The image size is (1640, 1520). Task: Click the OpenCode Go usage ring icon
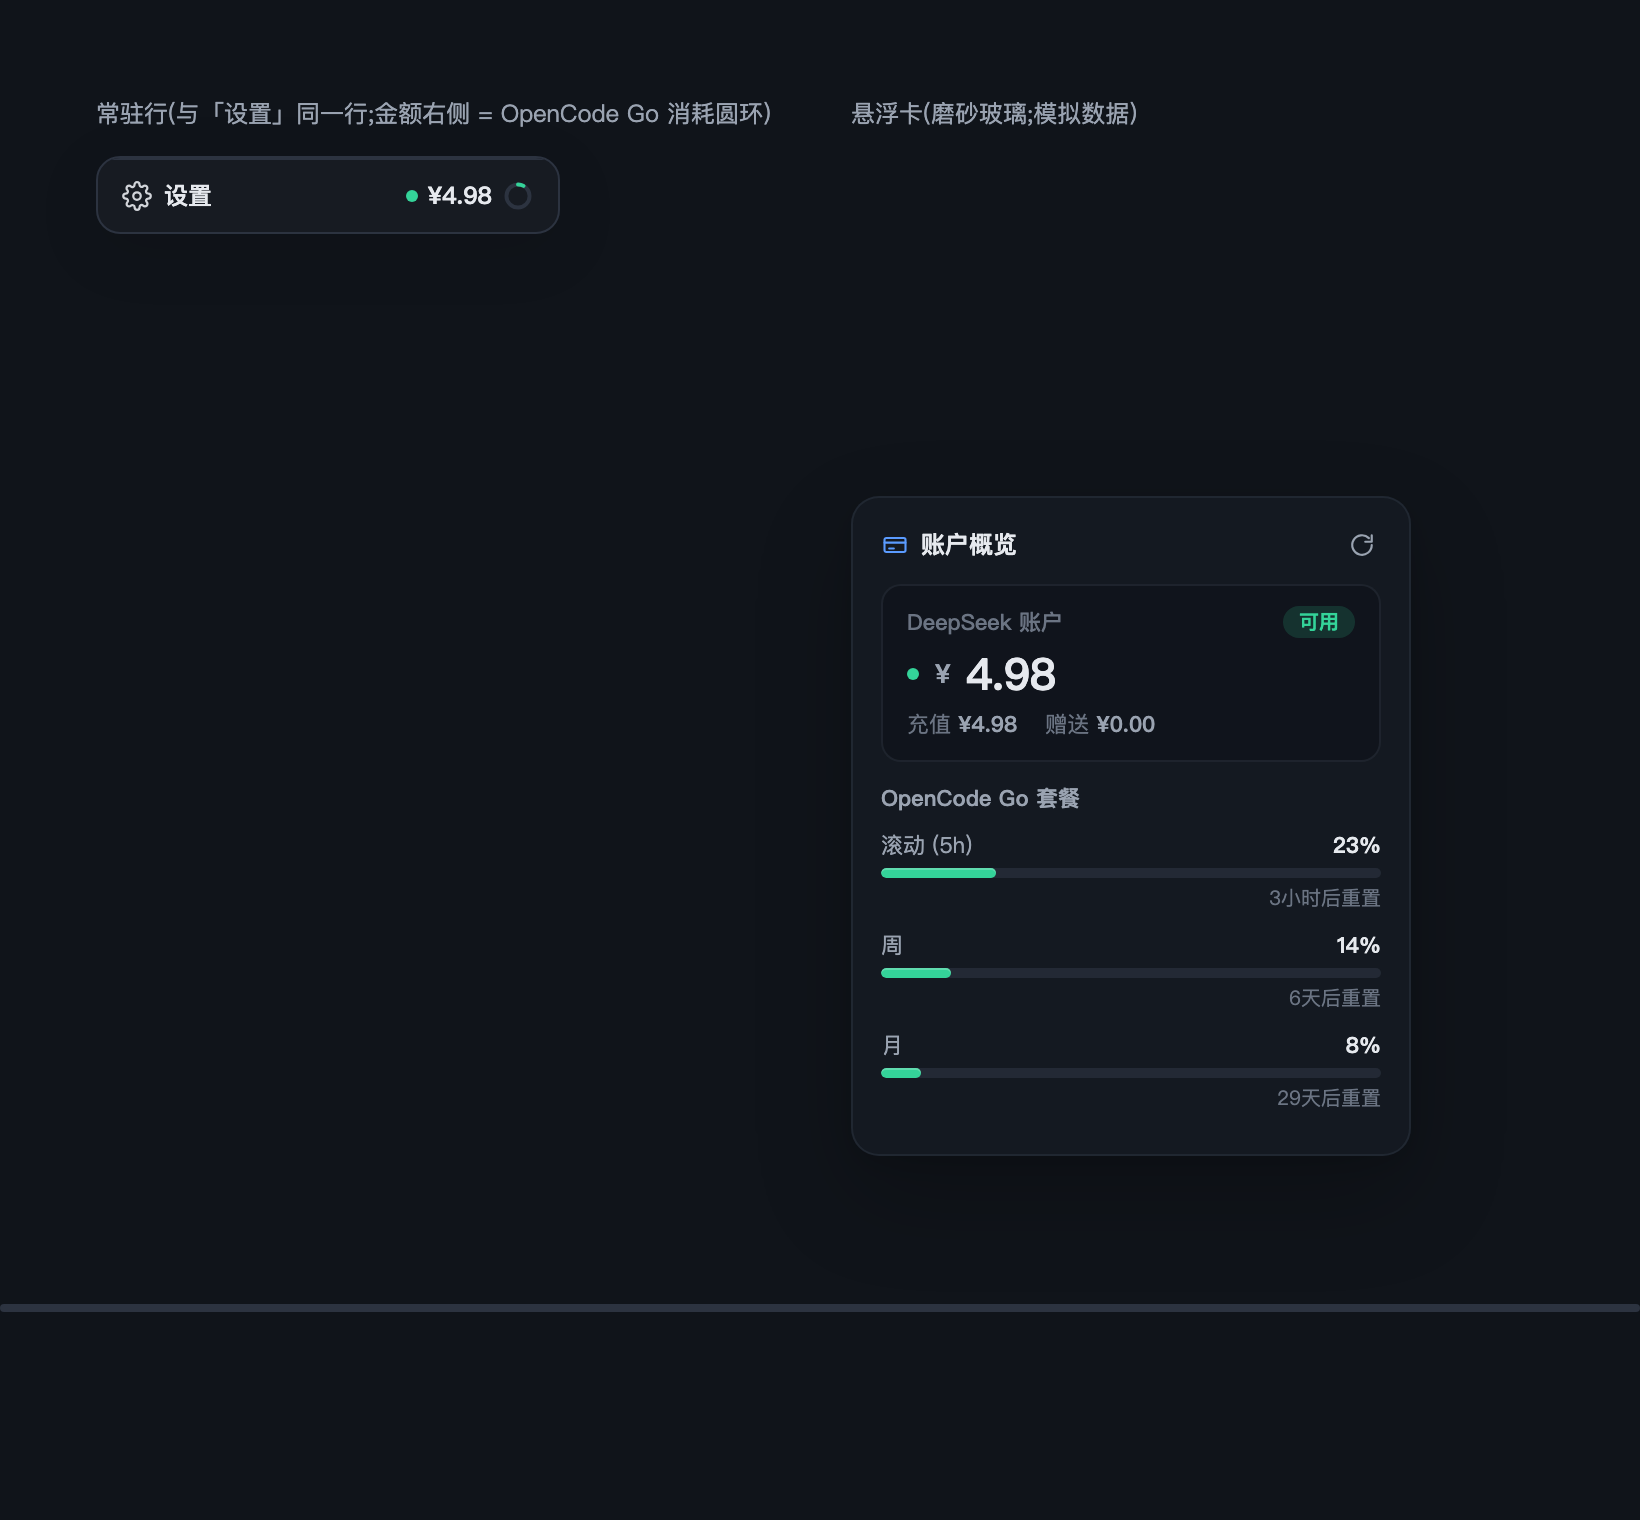[x=518, y=196]
